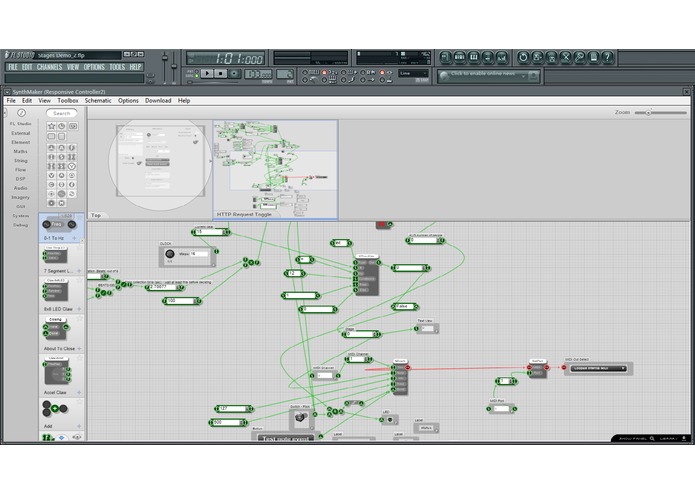The width and height of the screenshot is (695, 494).
Task: Move the SynthMaker Zoom slider
Action: pos(648,113)
